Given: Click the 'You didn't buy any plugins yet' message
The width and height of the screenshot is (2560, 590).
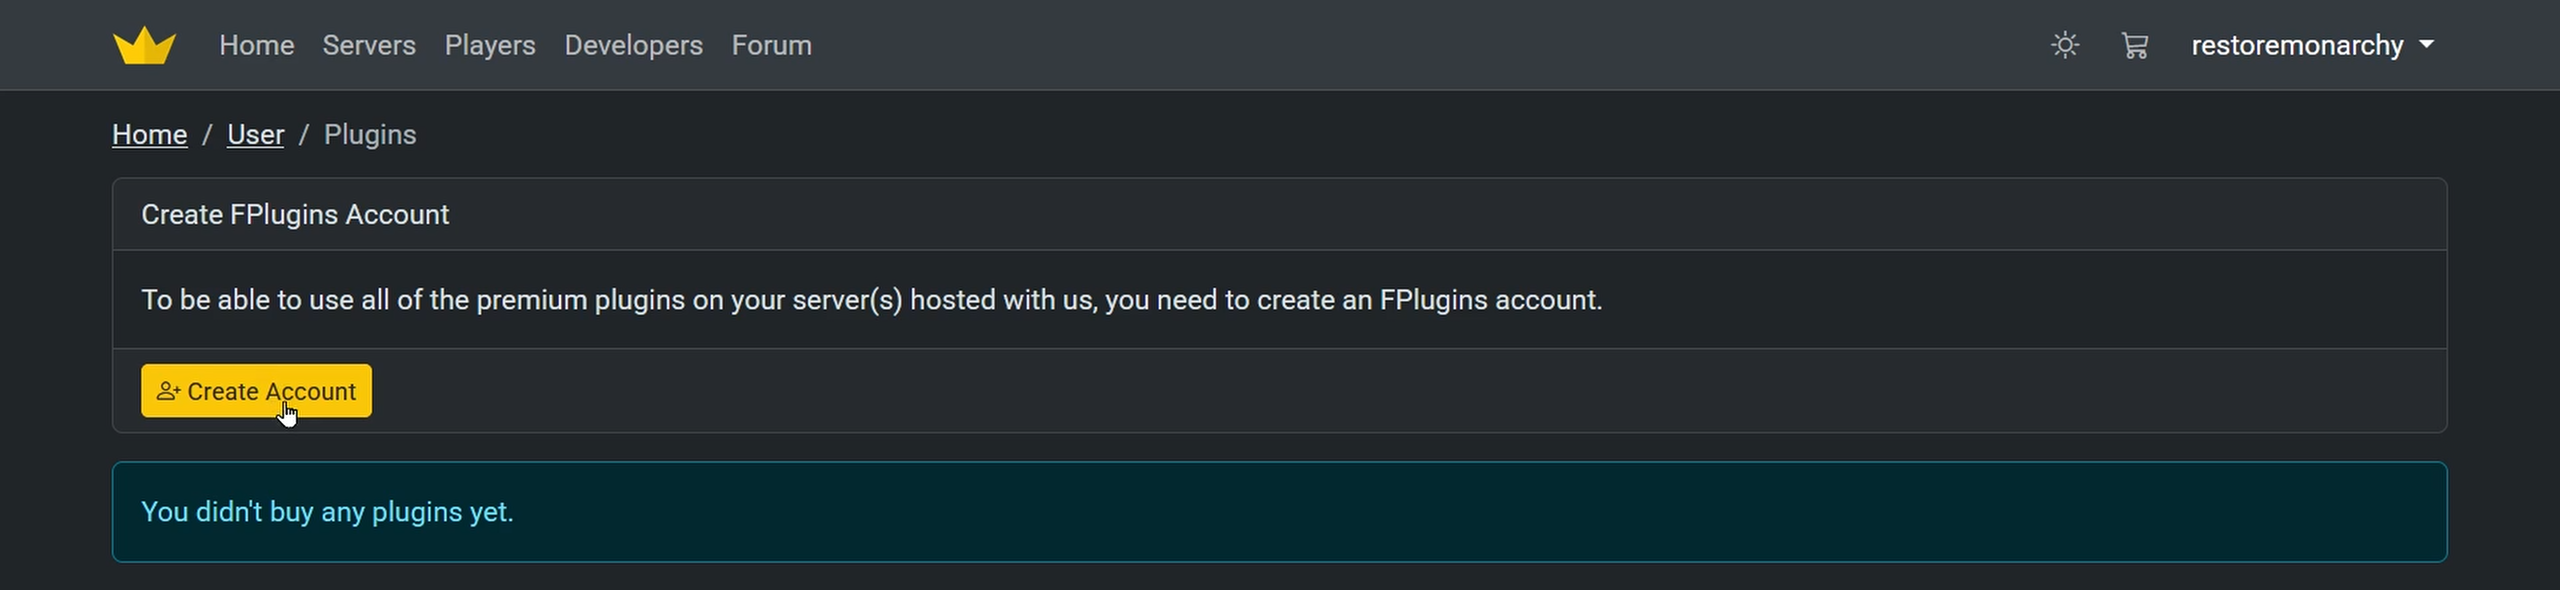Looking at the screenshot, I should pyautogui.click(x=327, y=511).
